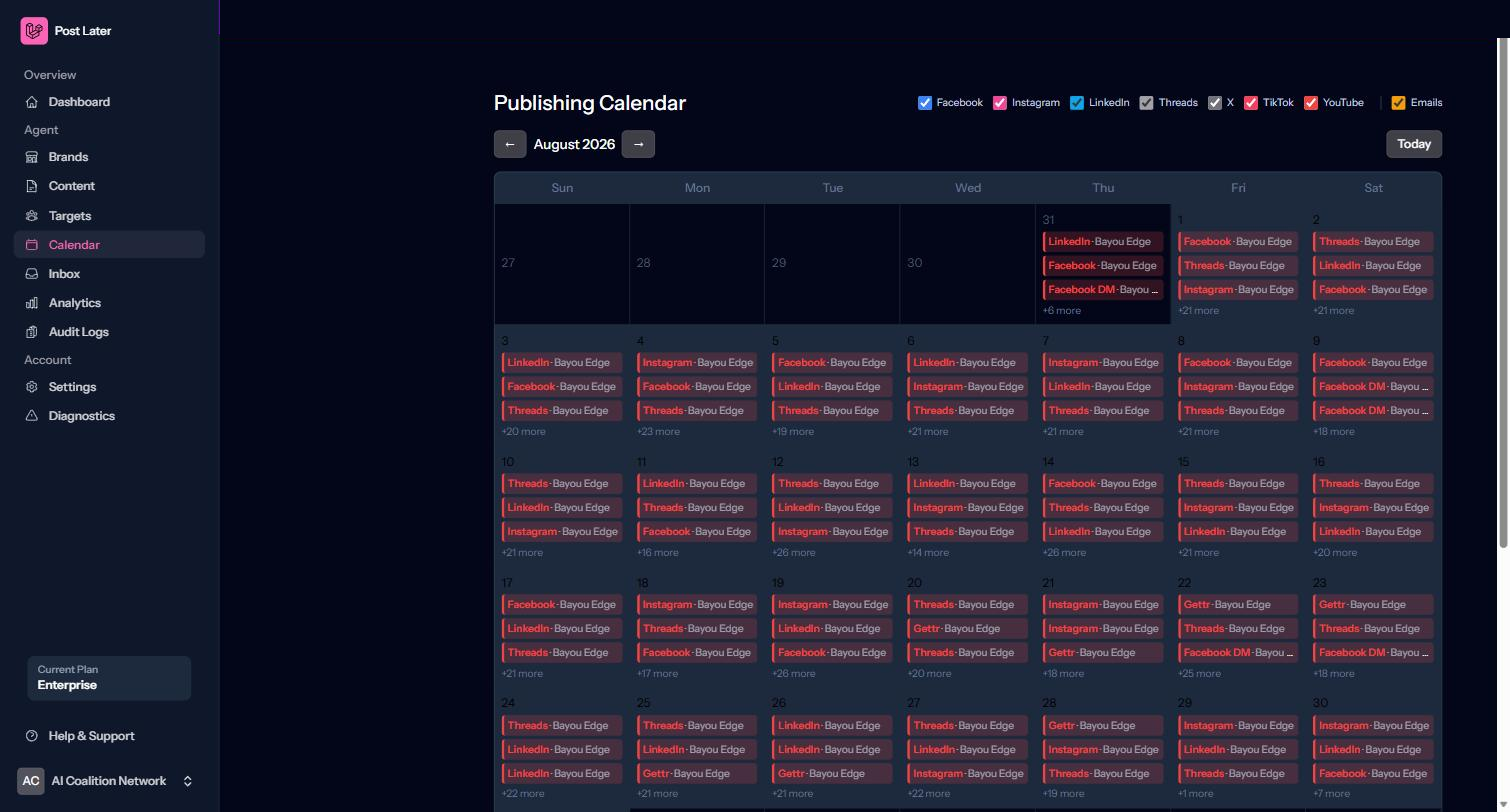The image size is (1510, 812).
Task: Open Facebook DM event on July 31
Action: [1103, 290]
